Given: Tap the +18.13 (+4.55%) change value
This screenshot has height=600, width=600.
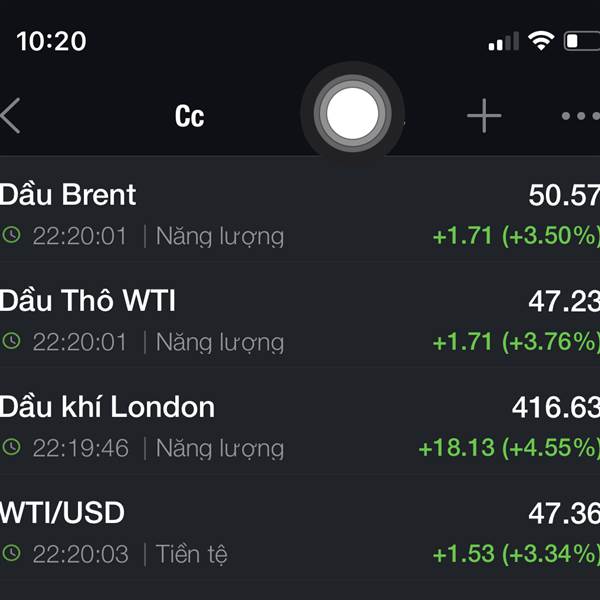Looking at the screenshot, I should 509,448.
